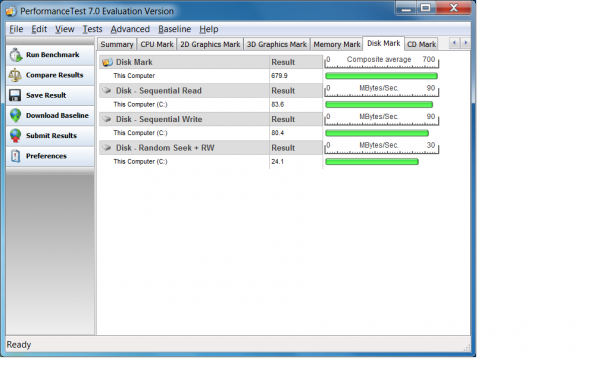Select the Disk Mark tab

[x=383, y=44]
